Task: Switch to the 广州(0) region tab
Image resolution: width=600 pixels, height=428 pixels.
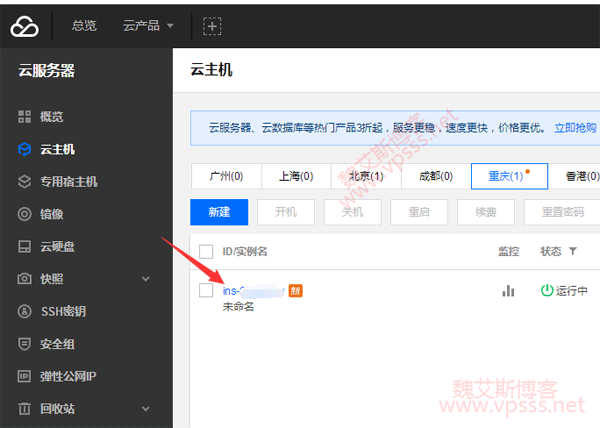Action: pyautogui.click(x=226, y=176)
